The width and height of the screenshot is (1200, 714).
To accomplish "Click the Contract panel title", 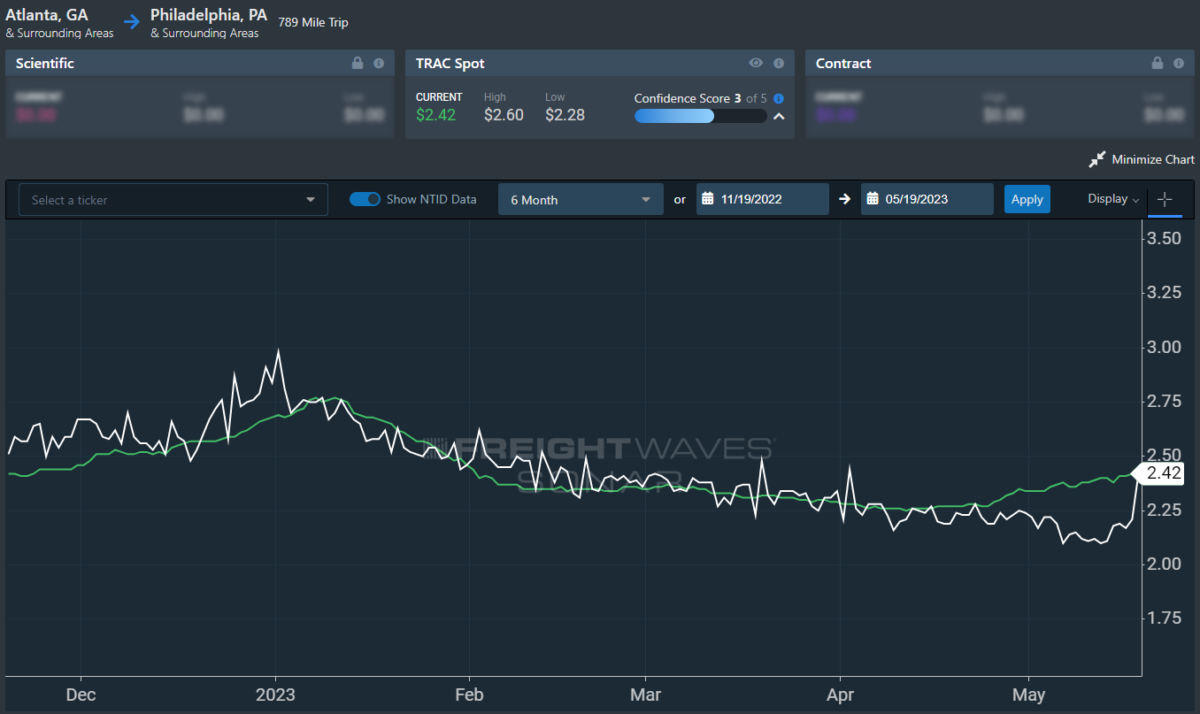I will pyautogui.click(x=843, y=63).
